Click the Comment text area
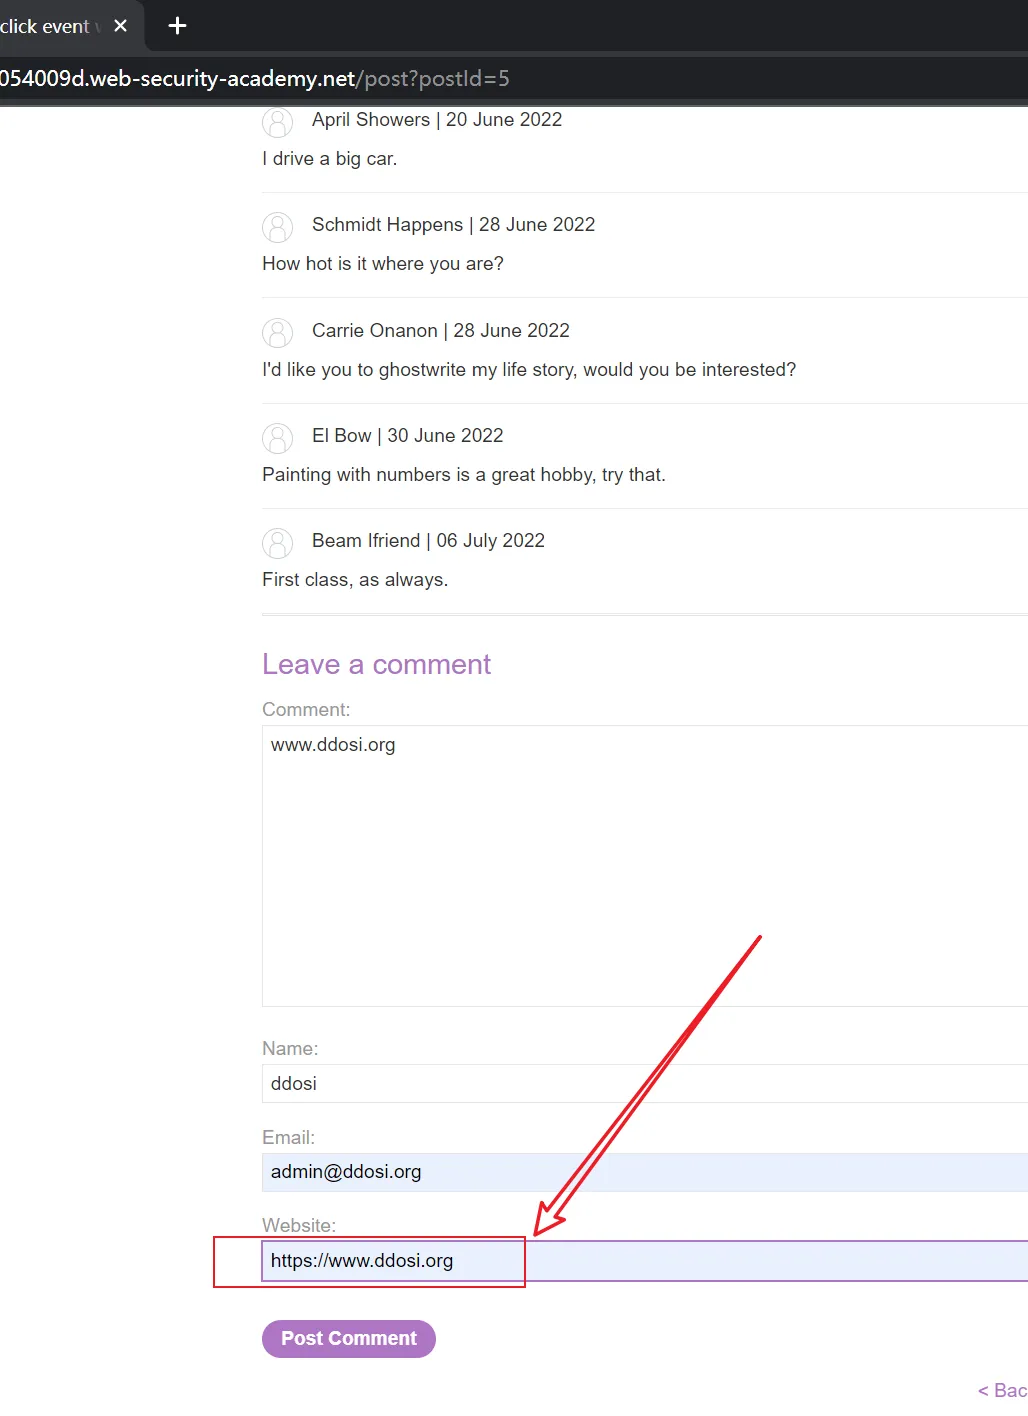Image resolution: width=1028 pixels, height=1416 pixels. [x=645, y=866]
